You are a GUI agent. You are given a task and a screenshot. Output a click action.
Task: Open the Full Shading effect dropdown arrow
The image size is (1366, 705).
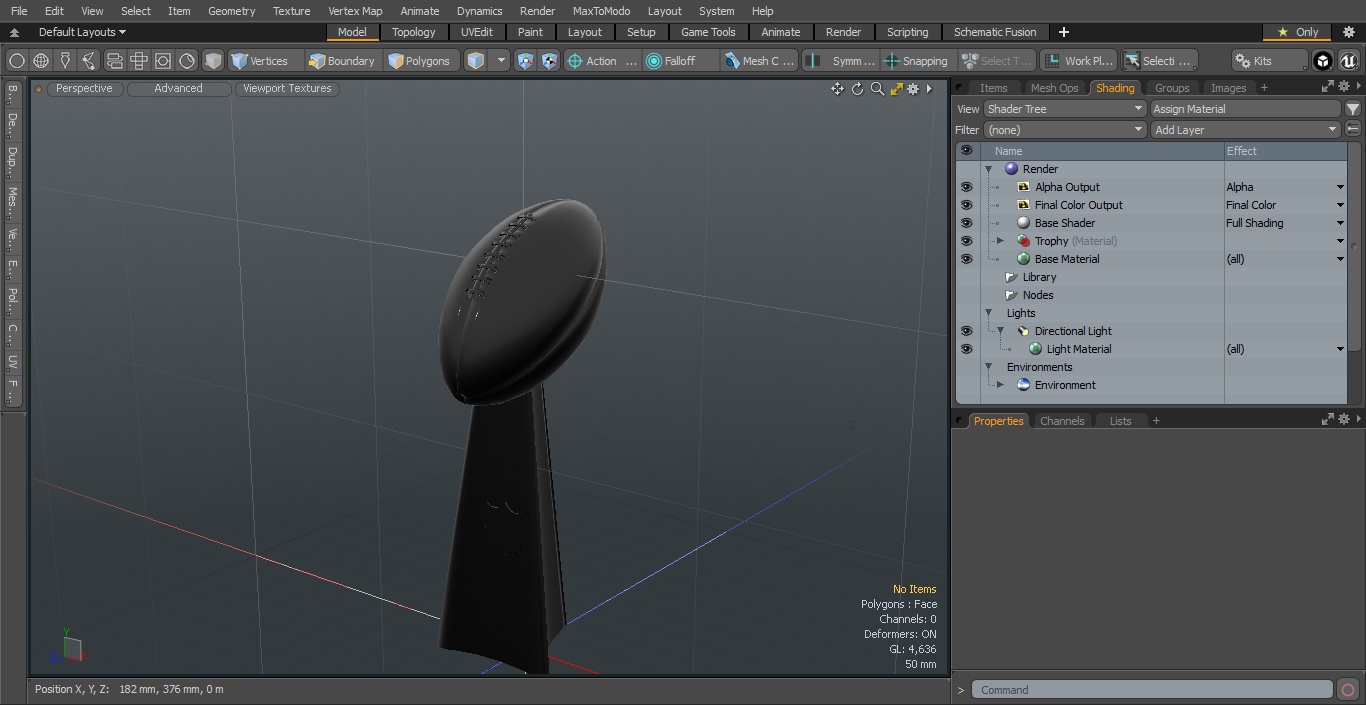(x=1340, y=223)
